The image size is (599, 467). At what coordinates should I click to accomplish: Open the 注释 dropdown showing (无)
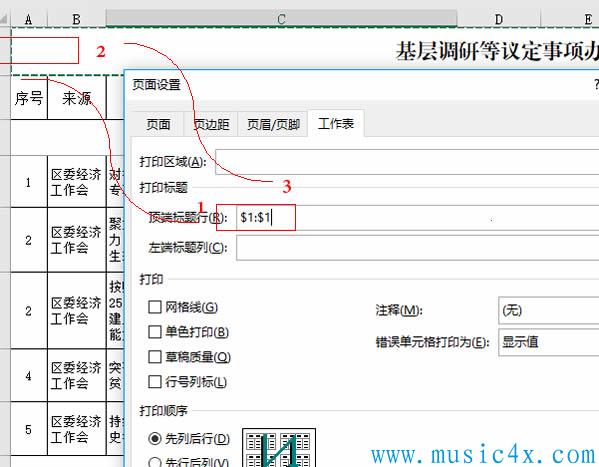pos(549,310)
